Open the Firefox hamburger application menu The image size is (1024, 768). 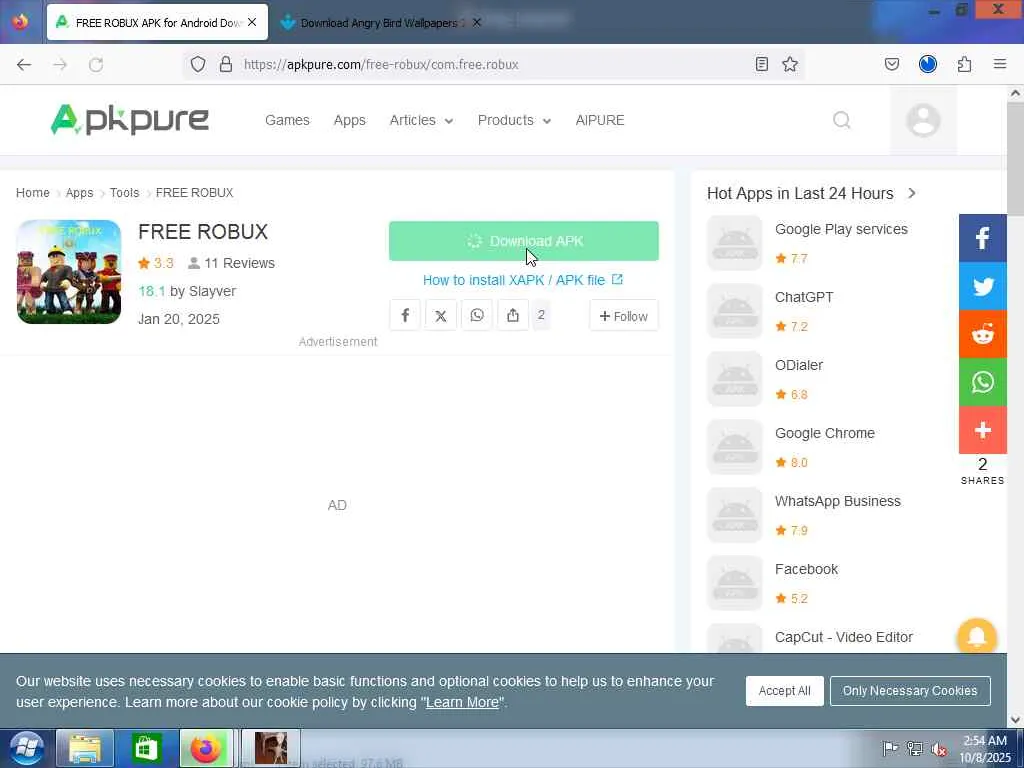pos(1000,64)
